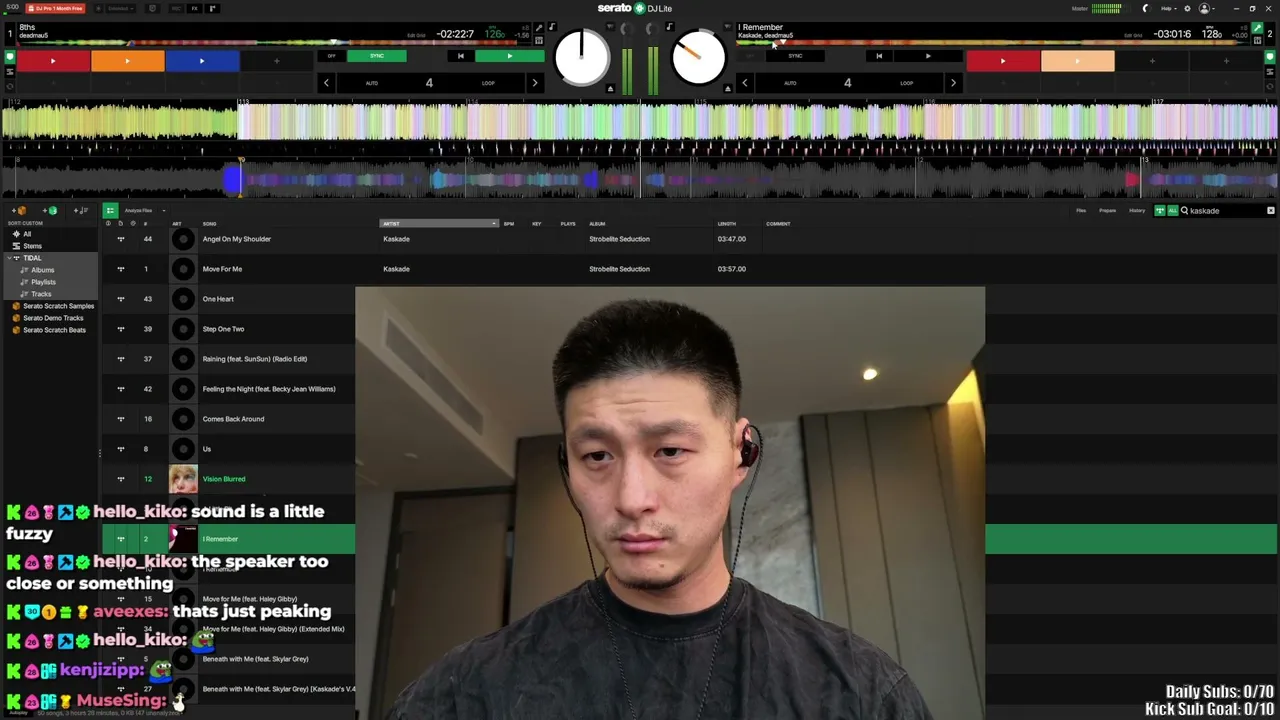Screen dimensions: 1280x720
Task: Eject the track from deck 1
Action: 610,89
